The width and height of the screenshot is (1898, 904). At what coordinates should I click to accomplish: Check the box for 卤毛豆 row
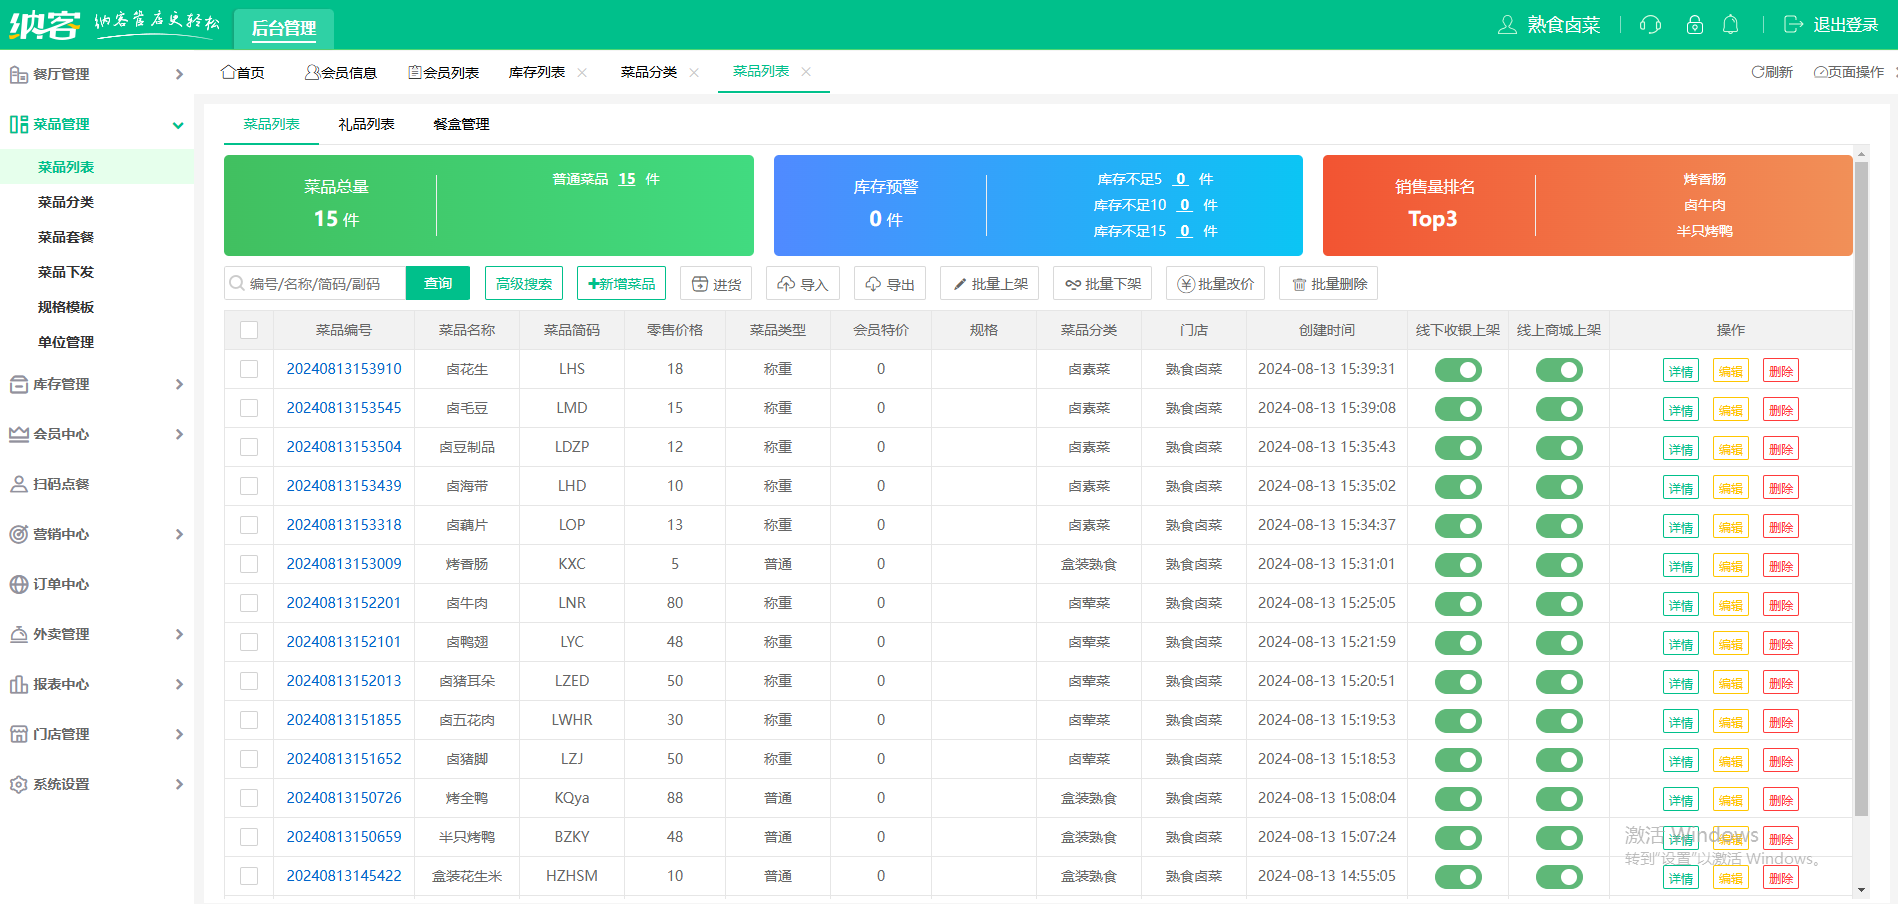249,408
